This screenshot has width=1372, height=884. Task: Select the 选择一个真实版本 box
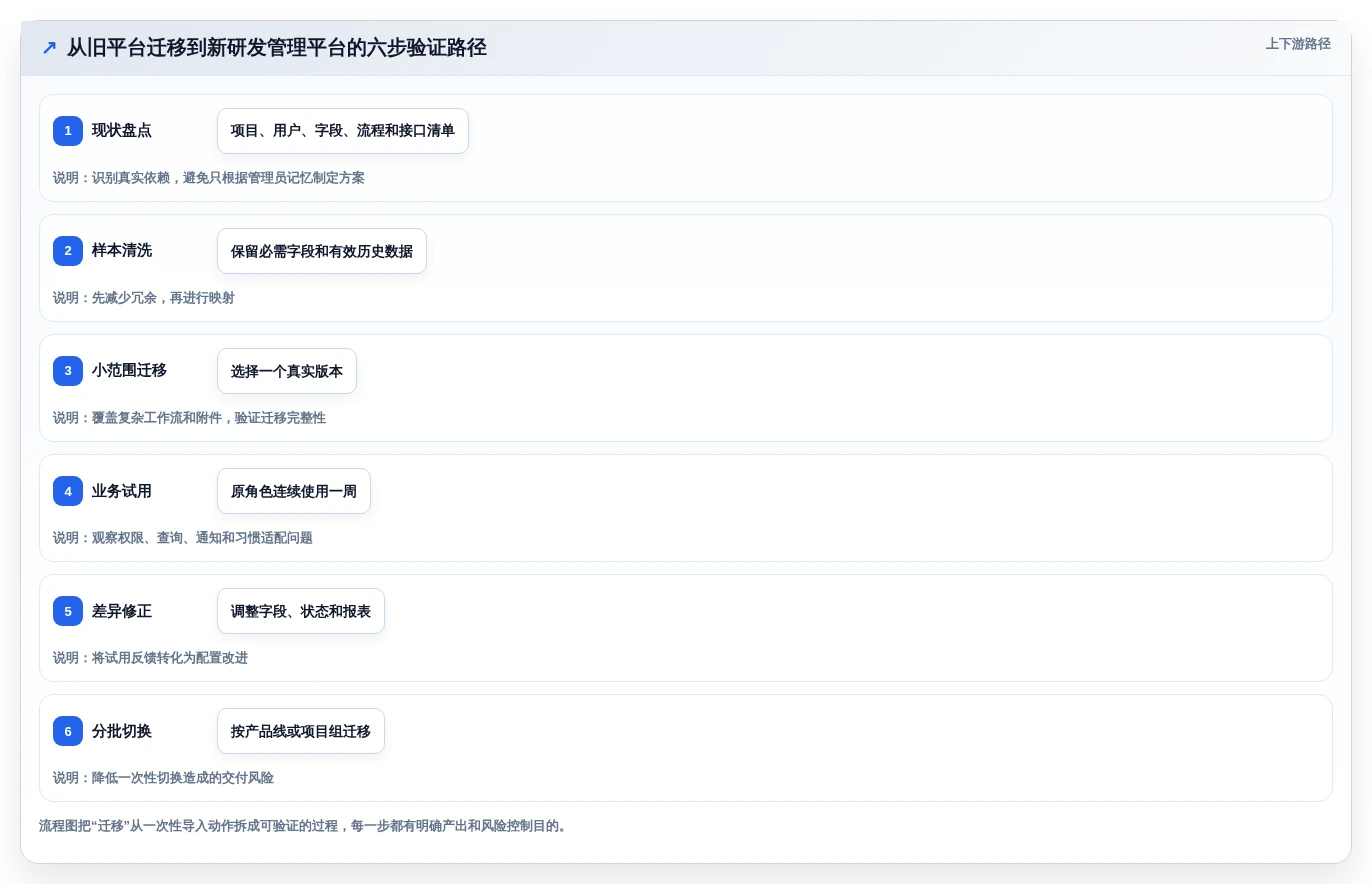pyautogui.click(x=287, y=371)
